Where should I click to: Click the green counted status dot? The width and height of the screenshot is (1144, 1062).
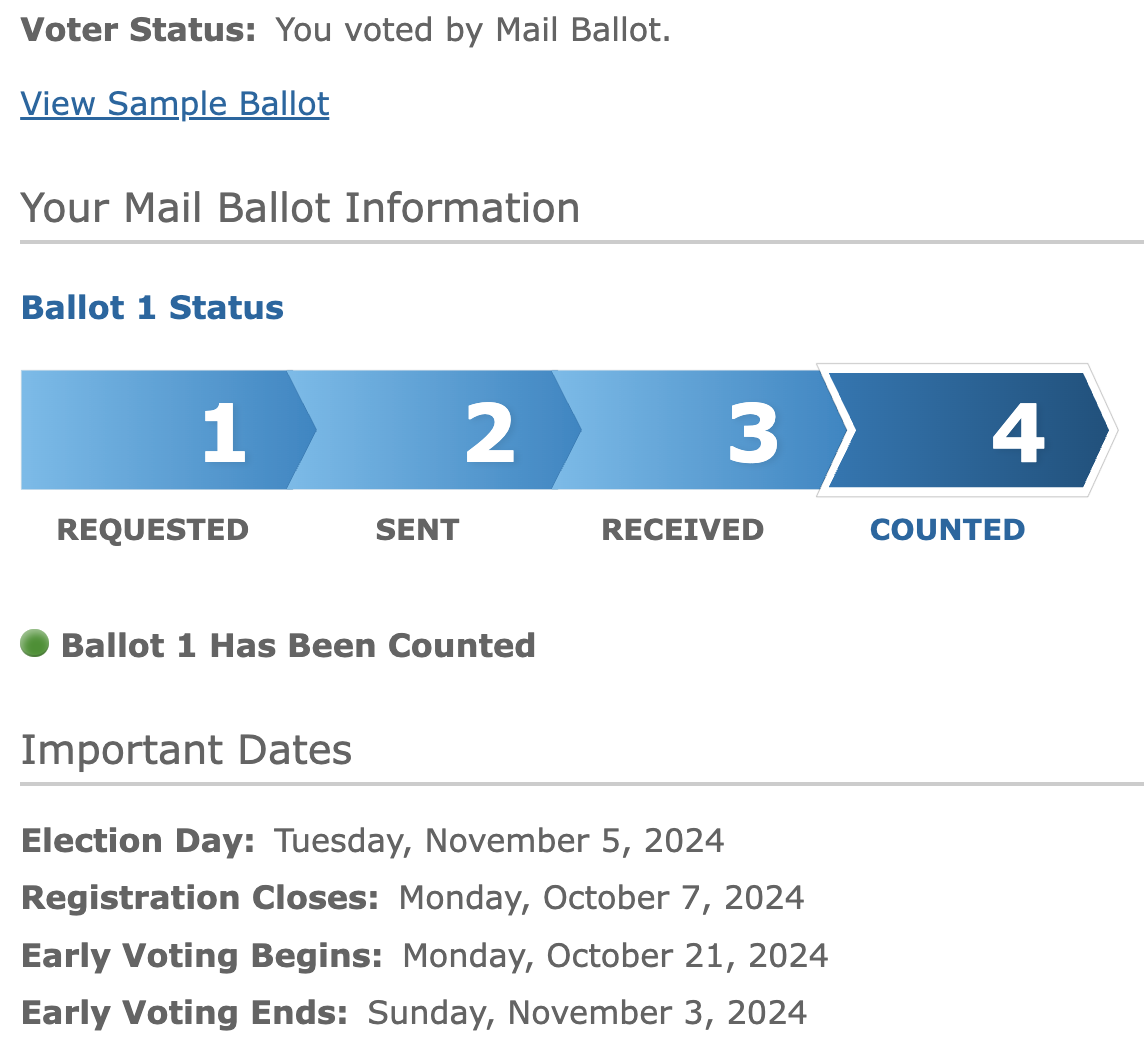[34, 644]
